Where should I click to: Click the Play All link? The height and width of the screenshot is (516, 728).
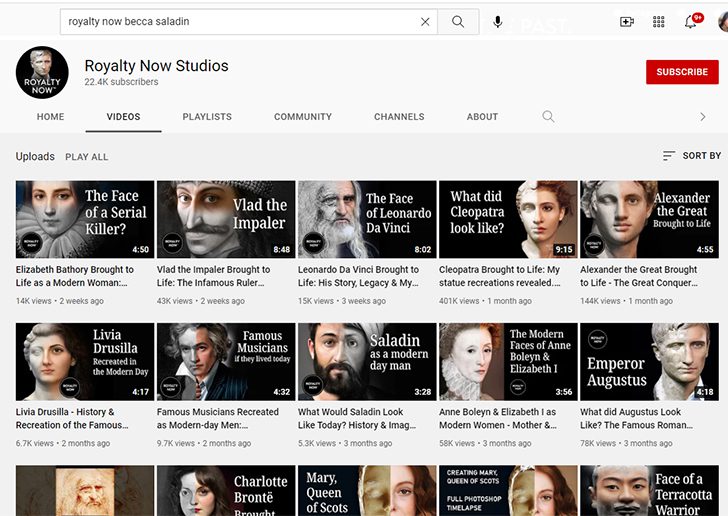[87, 157]
